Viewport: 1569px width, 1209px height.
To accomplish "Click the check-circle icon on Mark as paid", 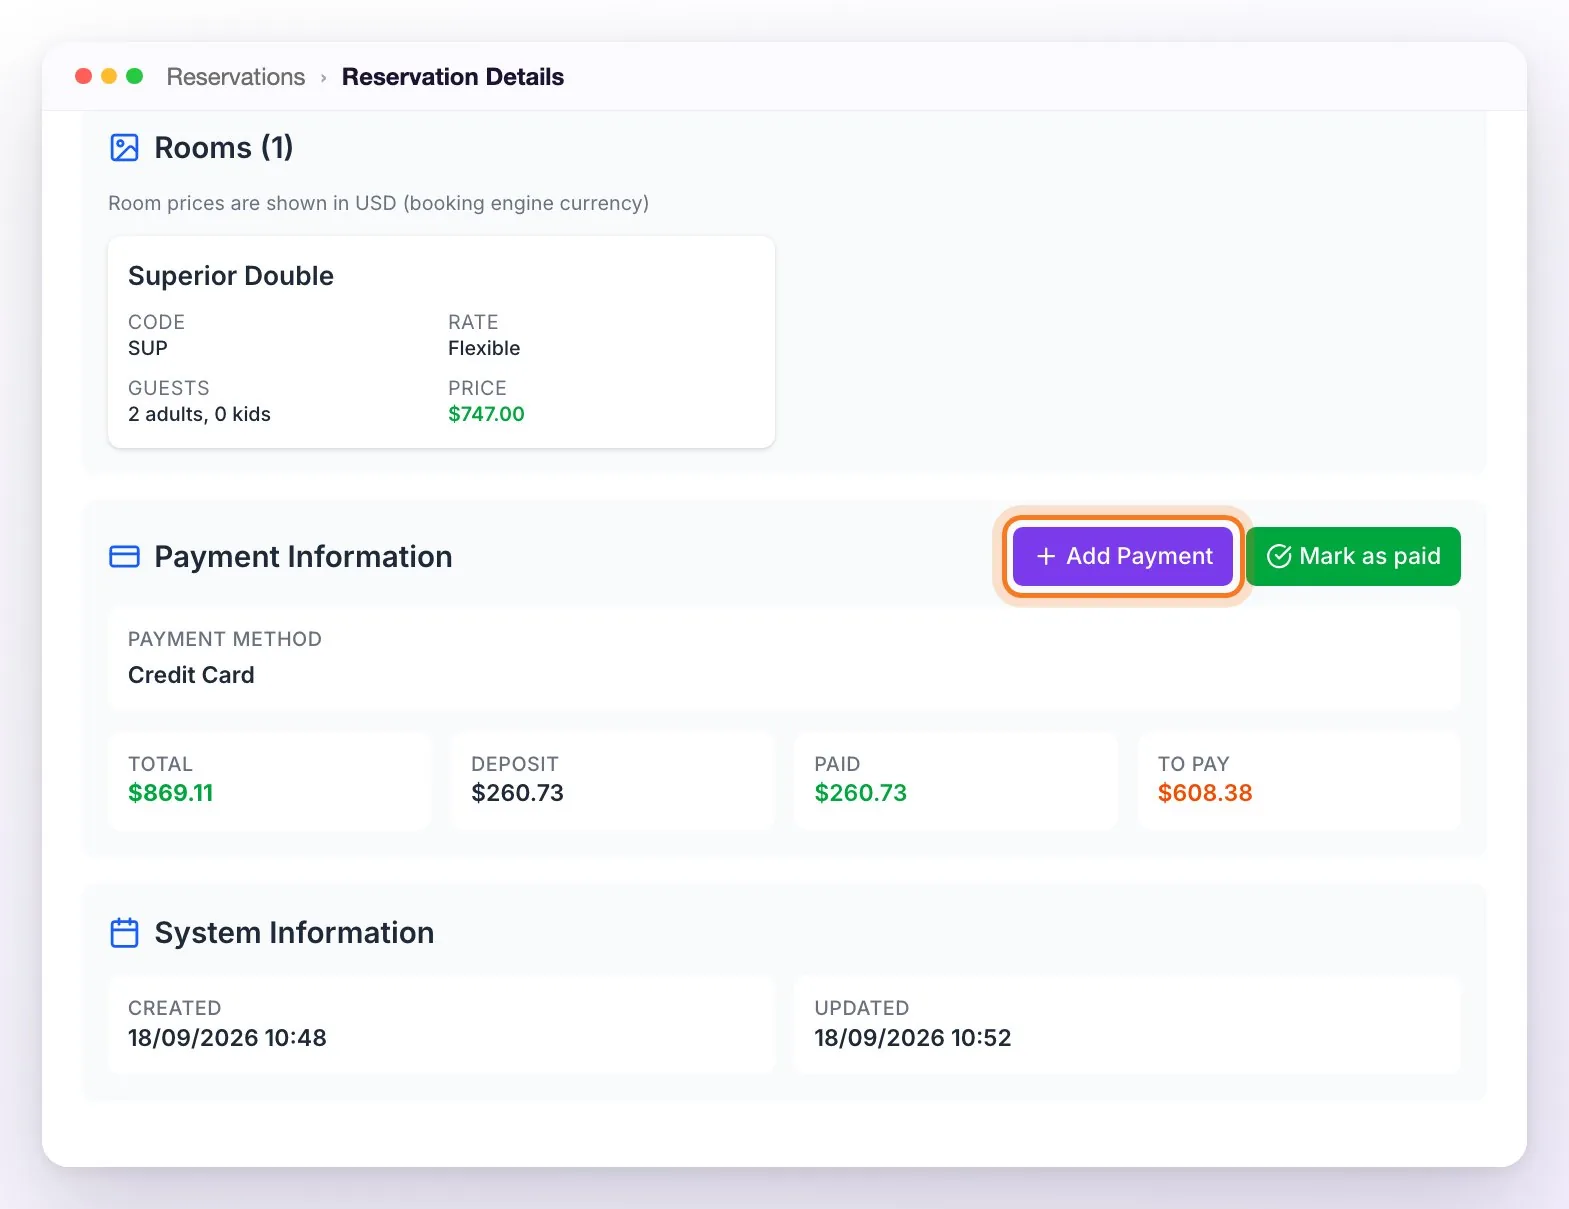I will coord(1279,556).
